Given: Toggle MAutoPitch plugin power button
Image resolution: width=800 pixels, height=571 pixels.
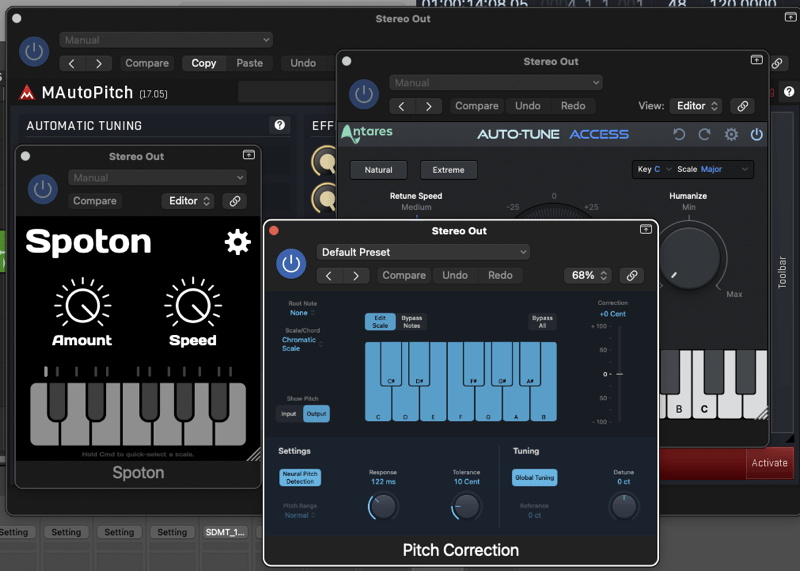Looking at the screenshot, I should point(34,51).
